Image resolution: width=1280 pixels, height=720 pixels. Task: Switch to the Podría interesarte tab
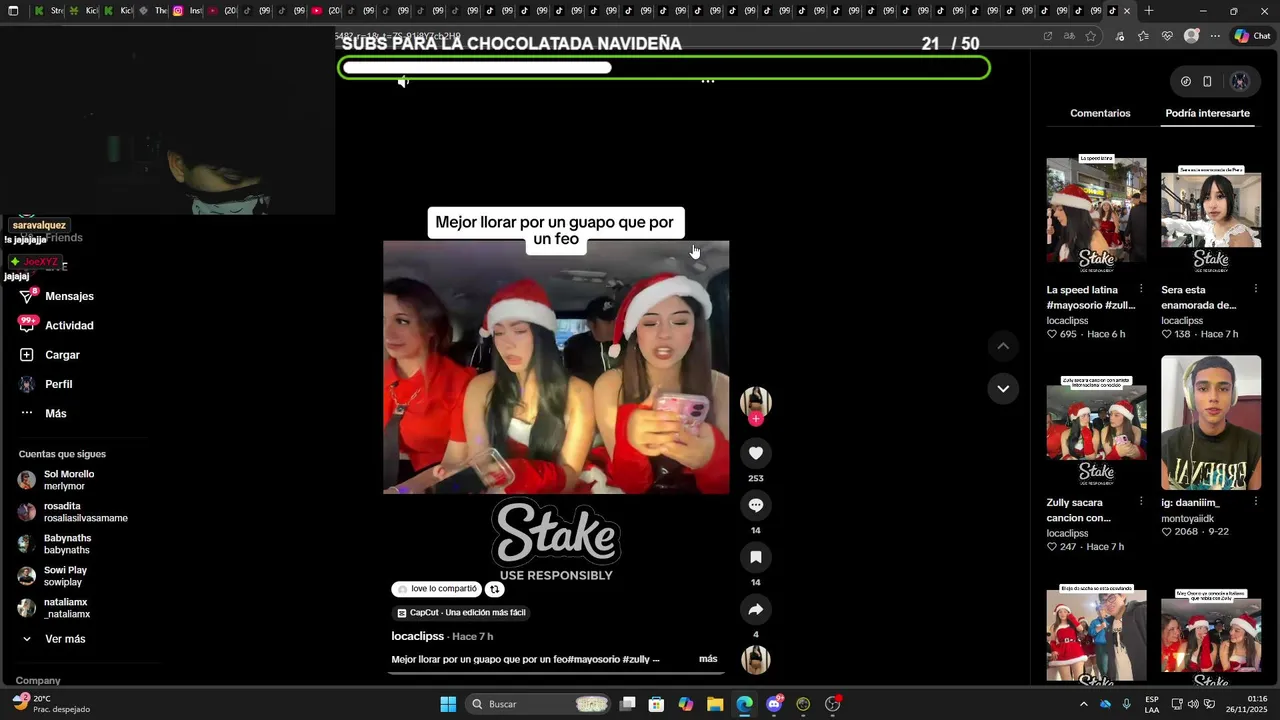coord(1207,113)
